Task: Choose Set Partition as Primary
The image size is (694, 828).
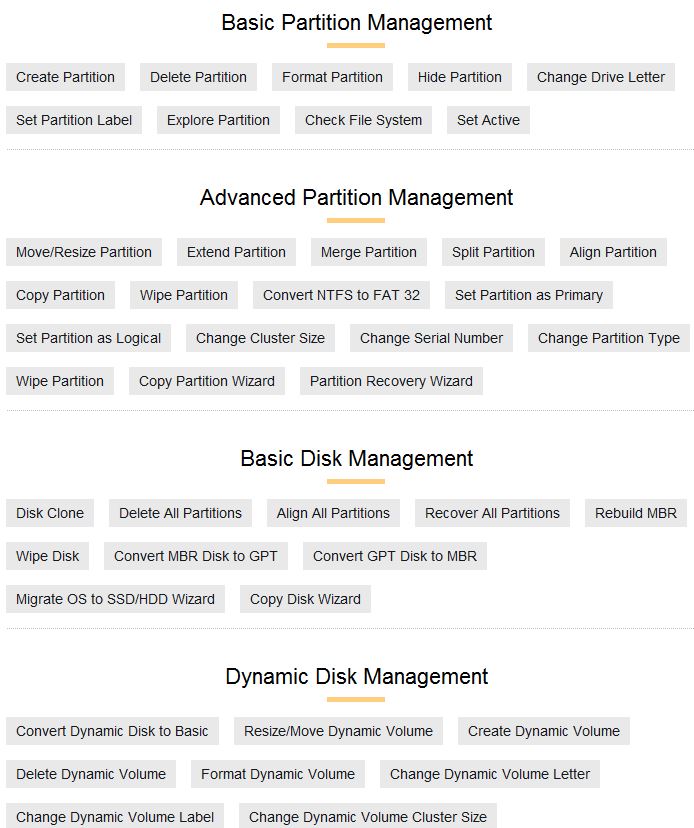Action: [x=529, y=295]
